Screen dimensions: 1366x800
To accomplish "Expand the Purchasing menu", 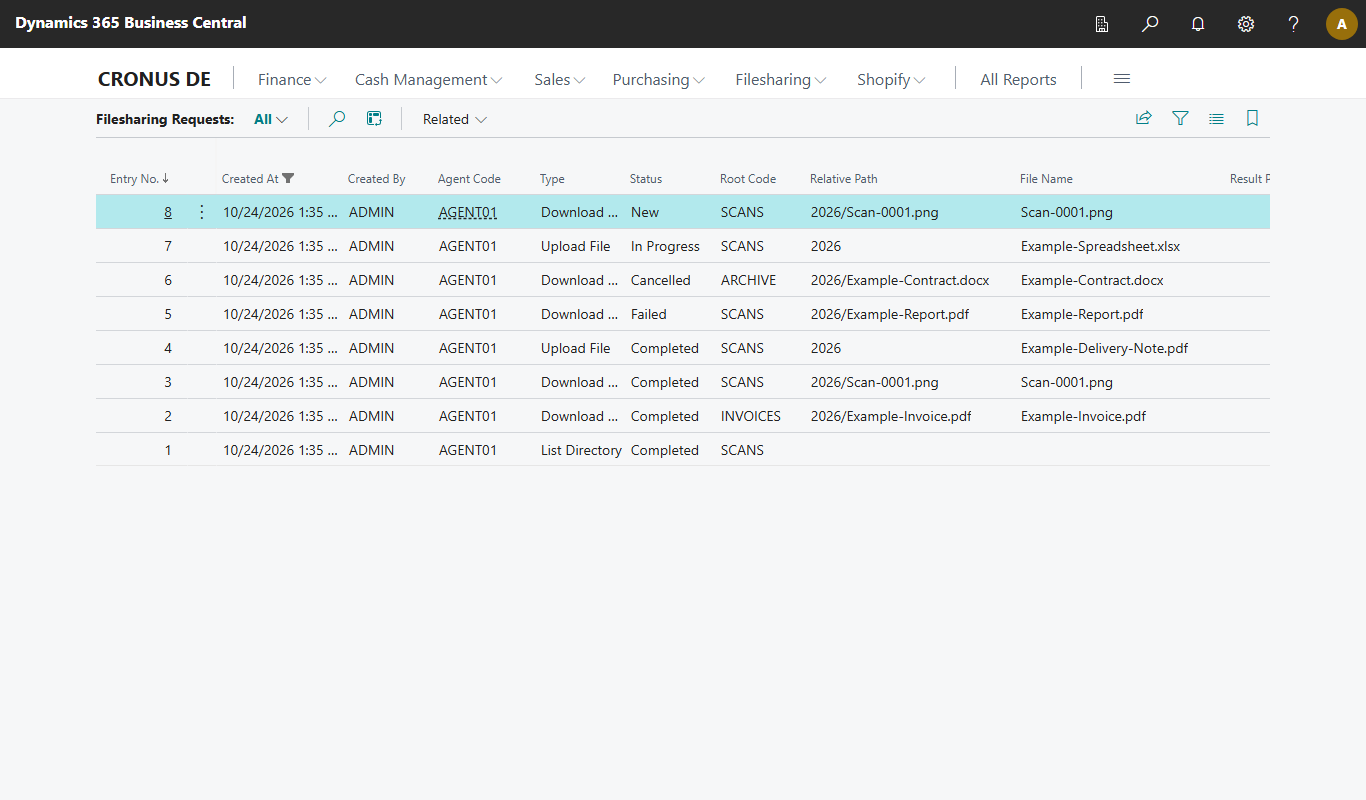I will [x=659, y=80].
